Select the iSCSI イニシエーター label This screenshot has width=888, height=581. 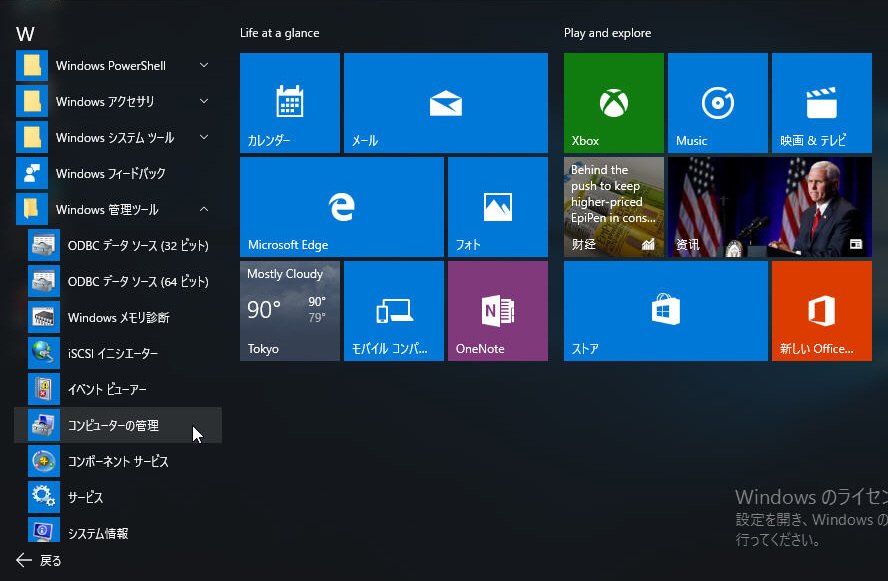[x=113, y=354]
